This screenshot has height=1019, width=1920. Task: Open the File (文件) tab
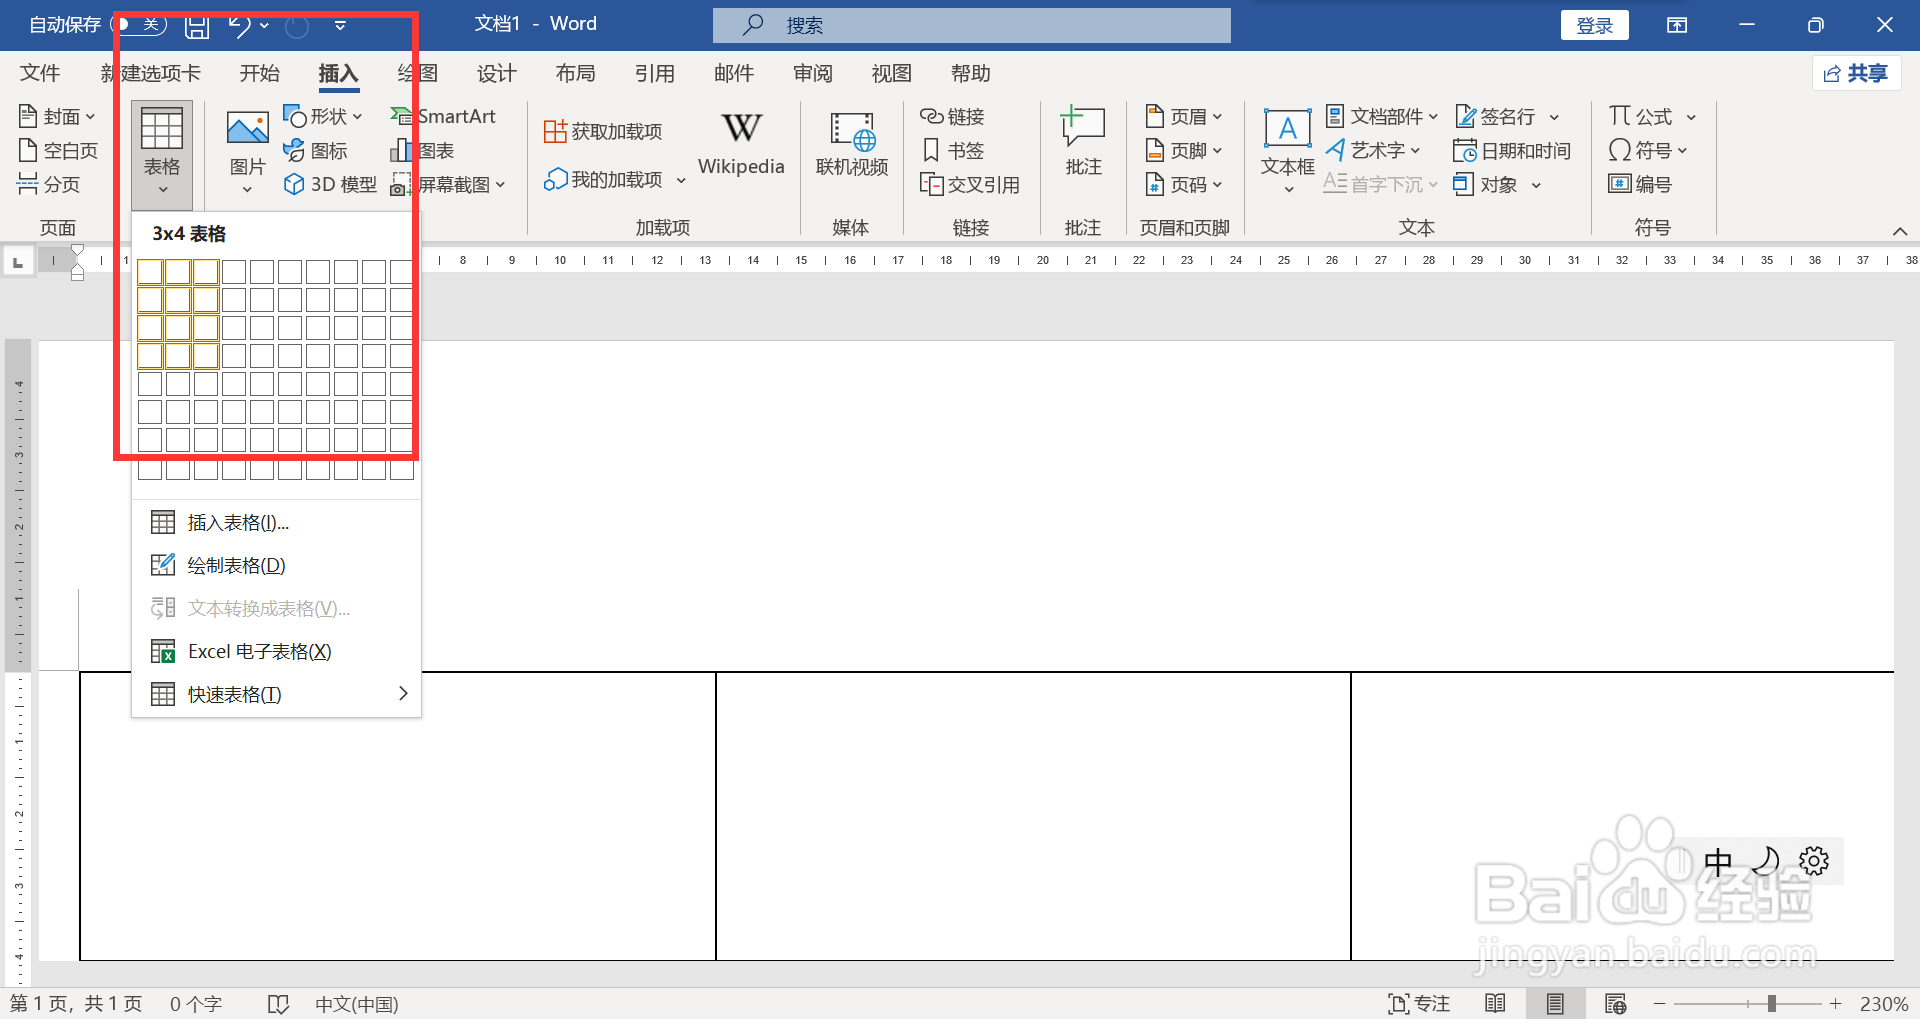click(x=40, y=73)
